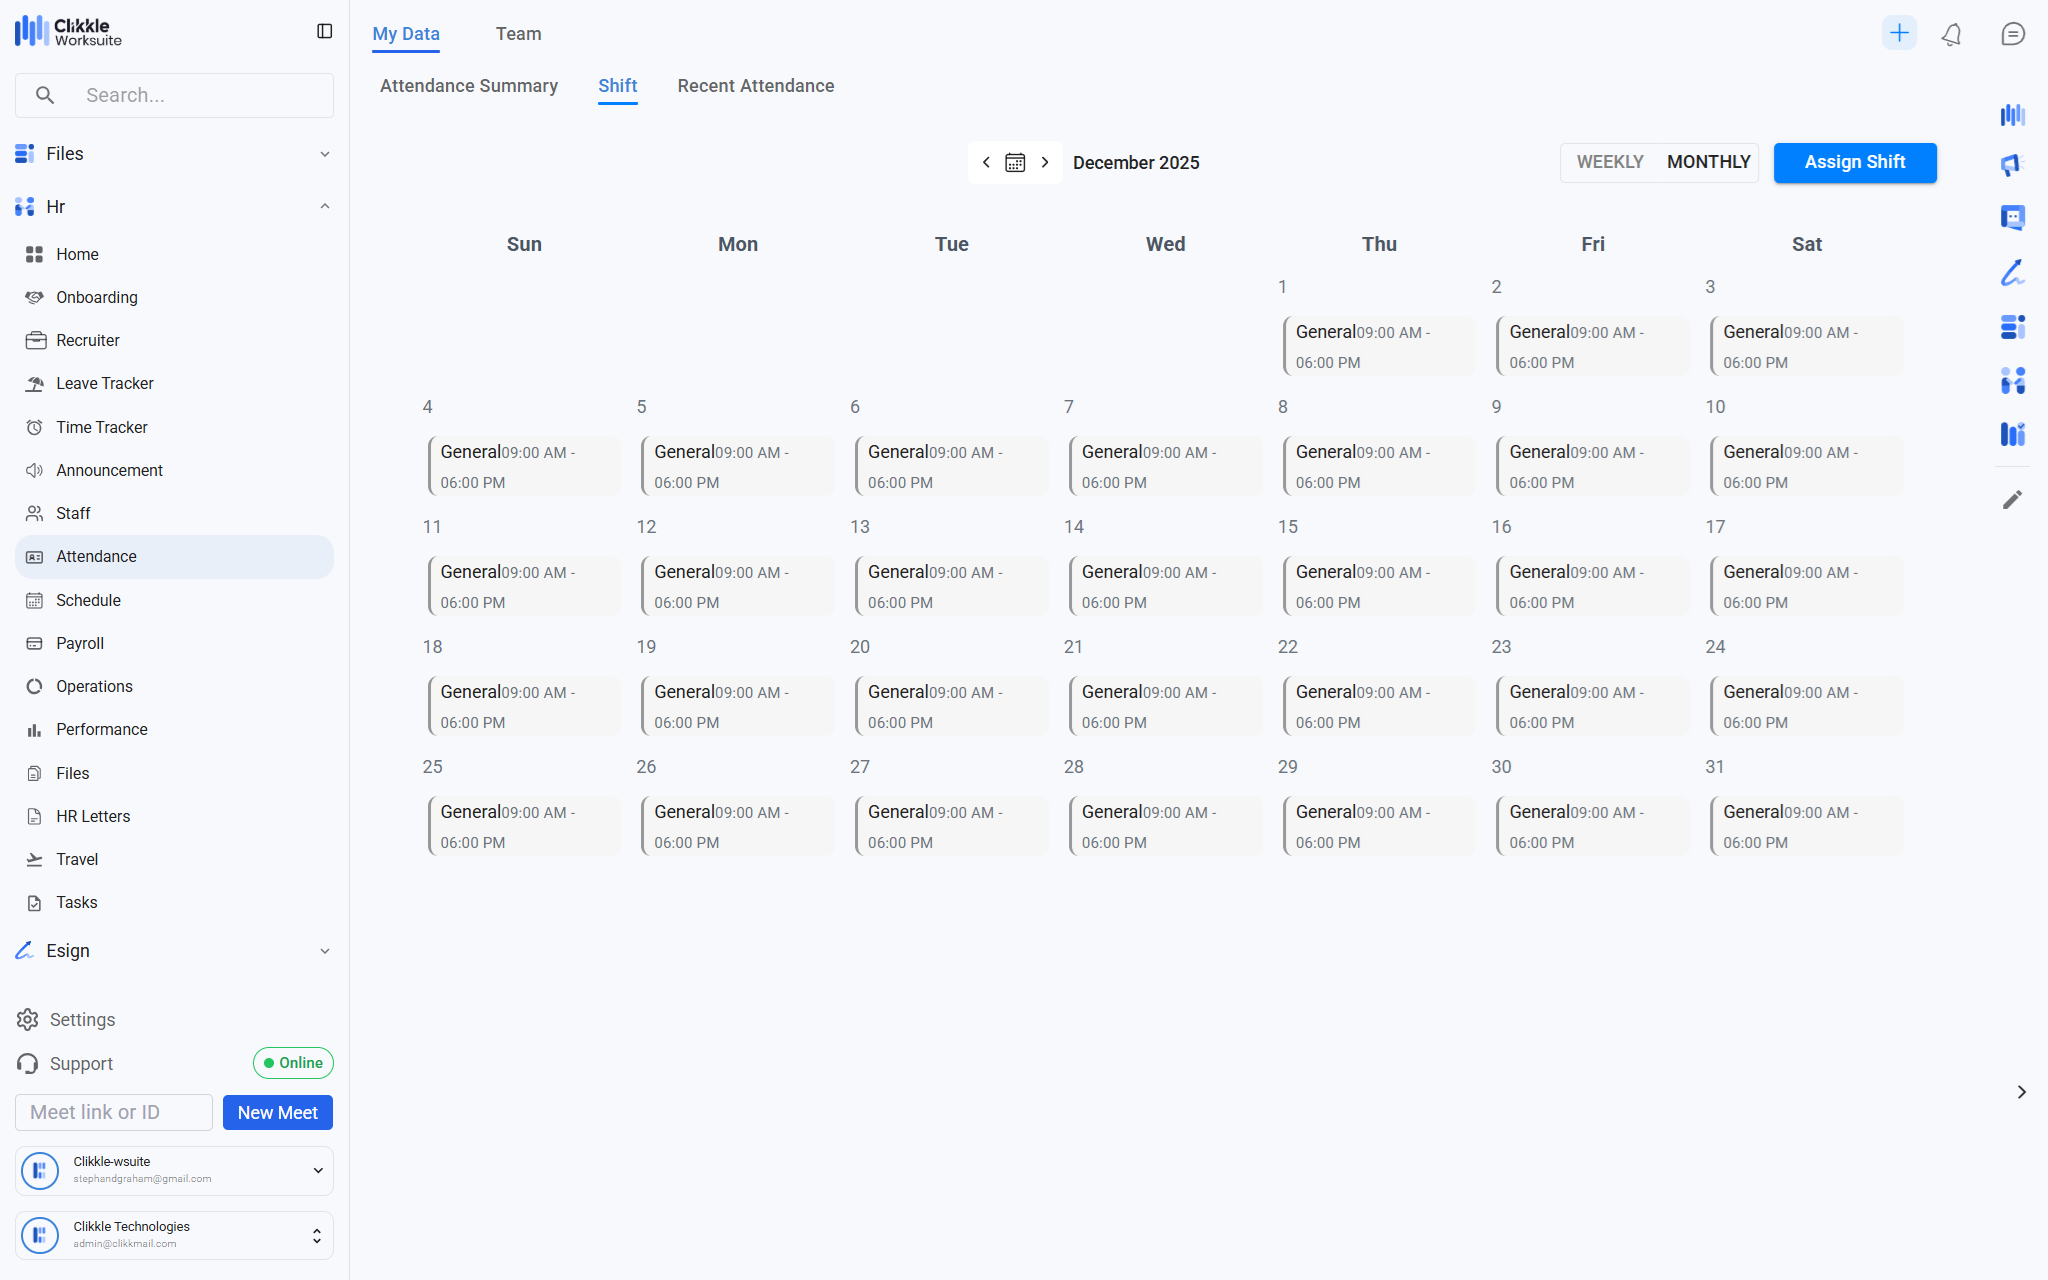
Task: Collapse the left sidebar panel icon
Action: click(324, 32)
